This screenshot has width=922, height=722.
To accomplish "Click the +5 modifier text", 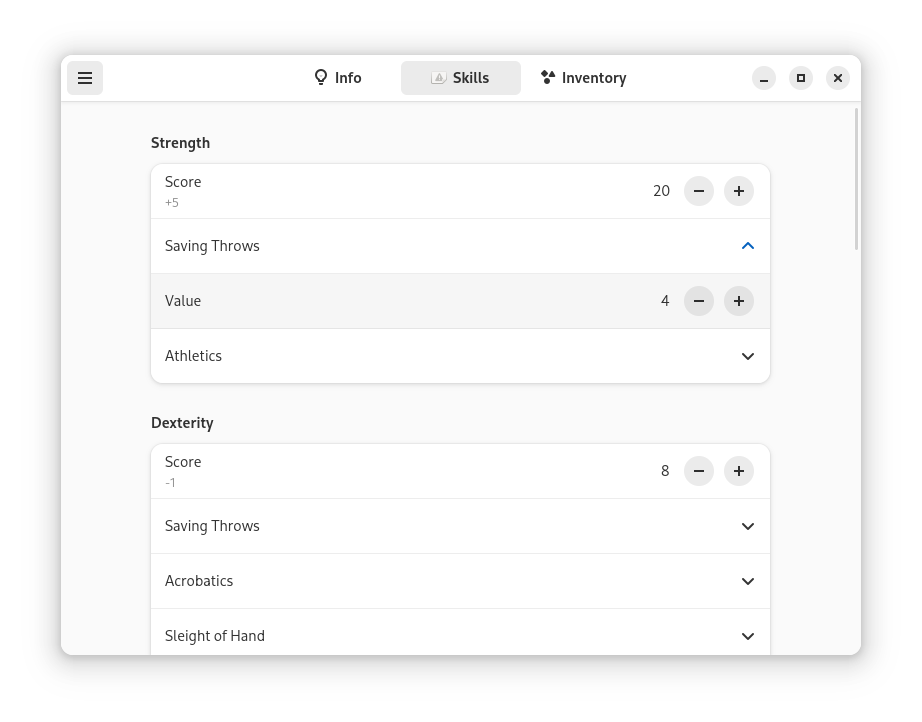I will (172, 203).
